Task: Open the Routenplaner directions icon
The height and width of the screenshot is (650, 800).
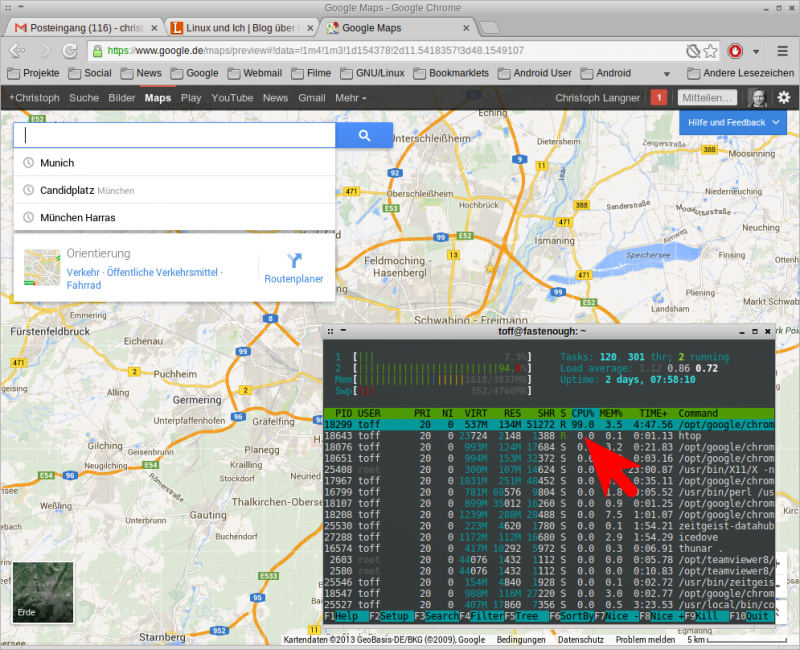Action: tap(293, 261)
